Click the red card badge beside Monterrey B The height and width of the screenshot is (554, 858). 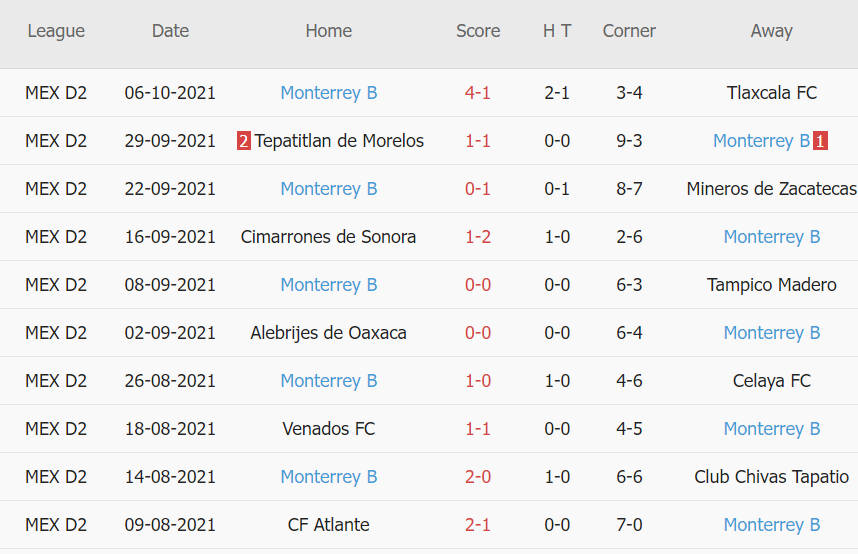(x=820, y=141)
